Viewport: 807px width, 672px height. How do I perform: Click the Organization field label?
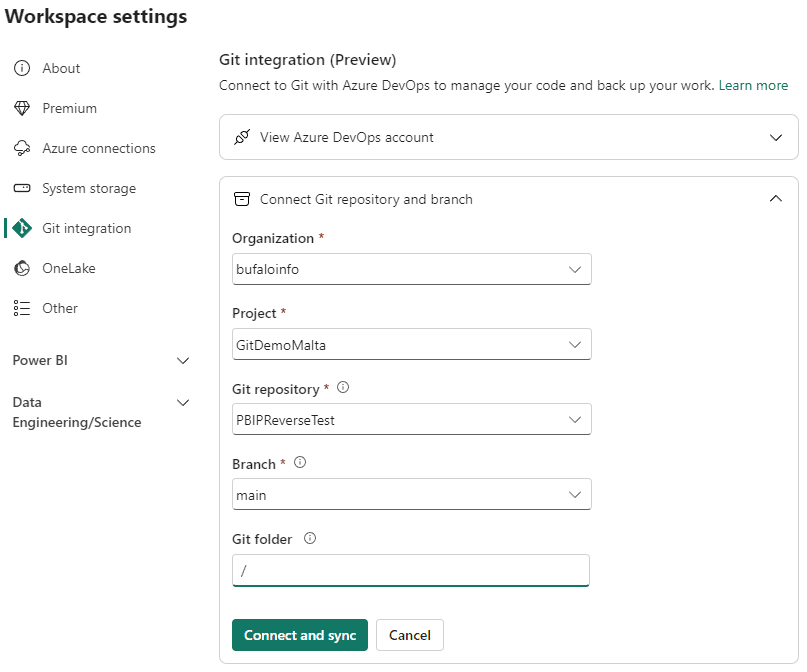point(273,238)
